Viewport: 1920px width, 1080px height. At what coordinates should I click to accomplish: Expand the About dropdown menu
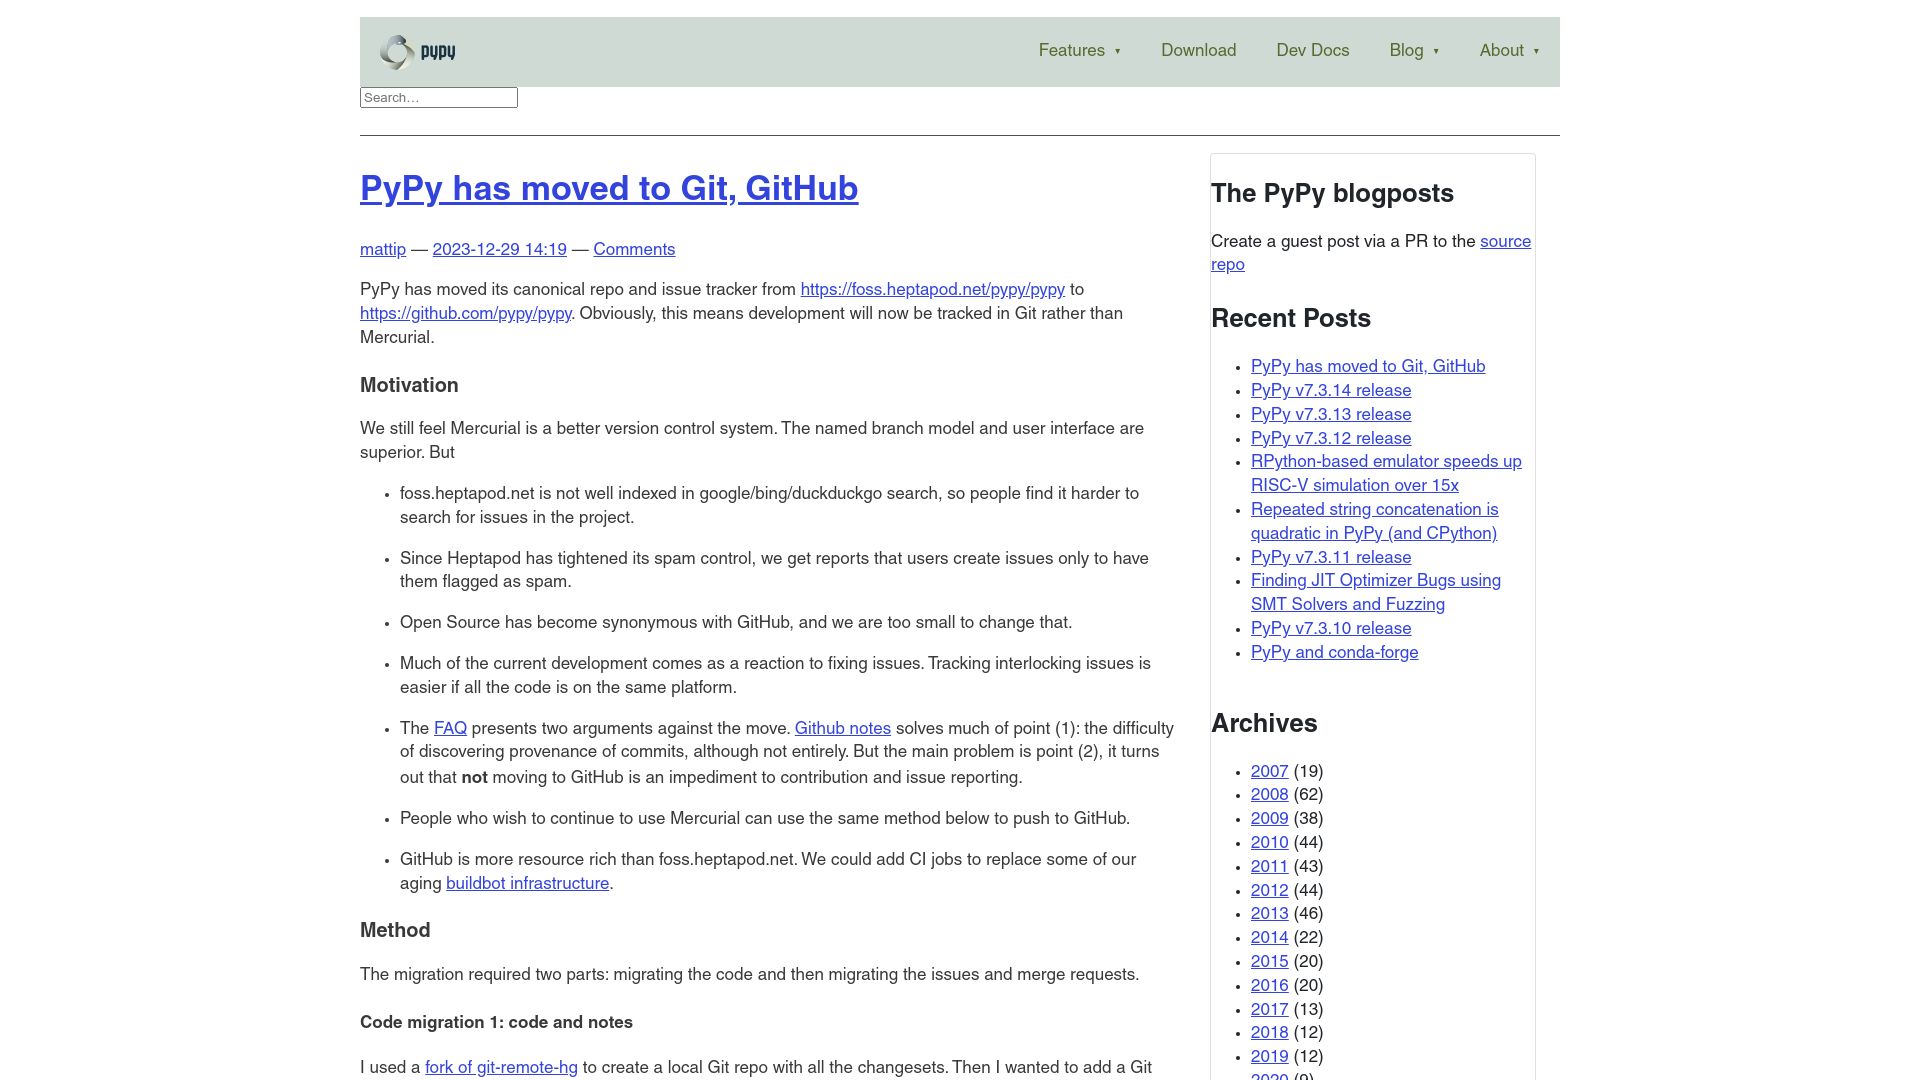point(1509,51)
